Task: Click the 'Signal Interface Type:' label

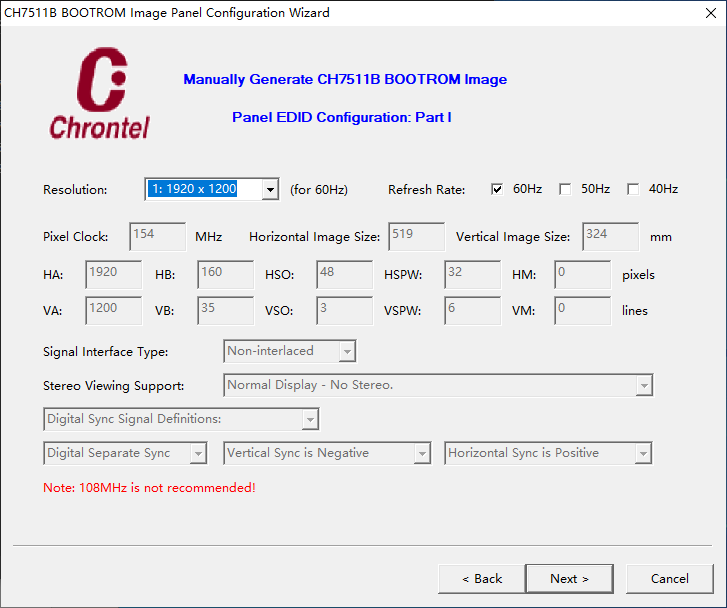Action: [x=106, y=352]
